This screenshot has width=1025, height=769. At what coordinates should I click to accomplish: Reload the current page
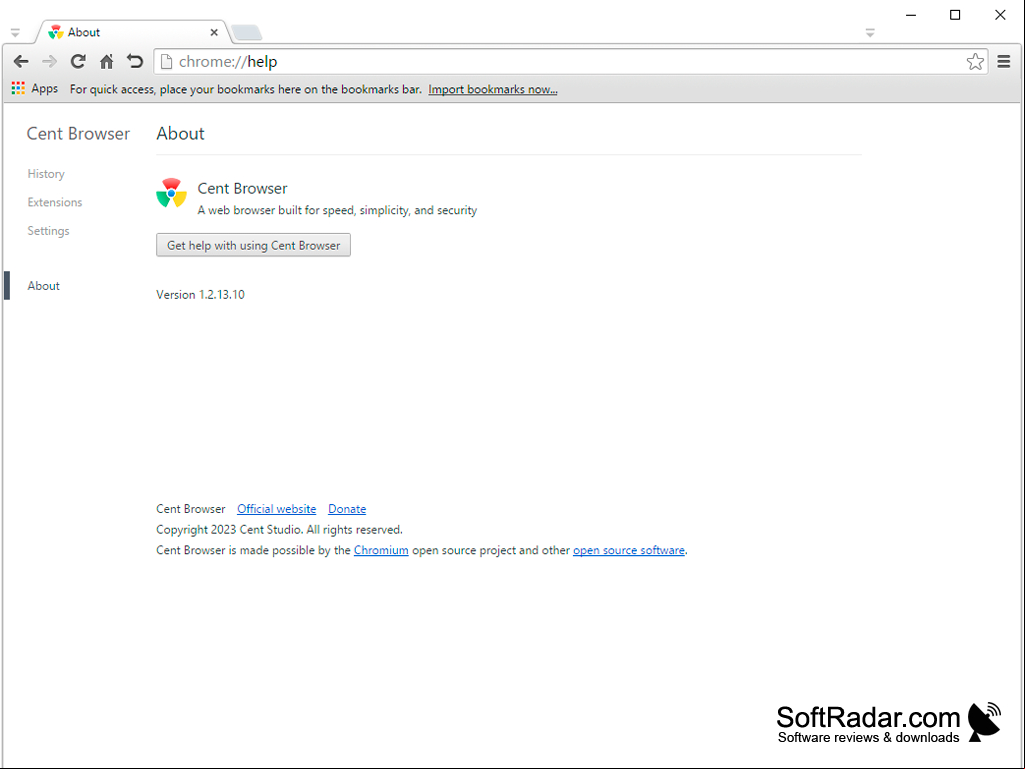click(x=78, y=61)
